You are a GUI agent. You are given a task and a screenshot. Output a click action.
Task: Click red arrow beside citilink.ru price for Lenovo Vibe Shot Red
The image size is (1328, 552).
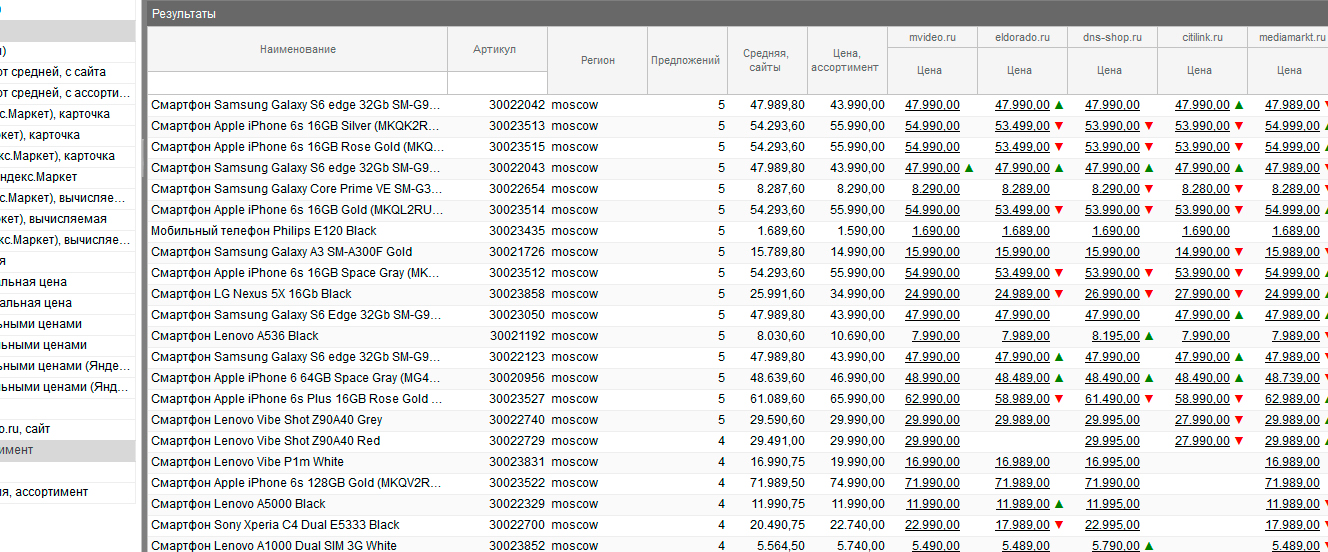[x=1239, y=441]
